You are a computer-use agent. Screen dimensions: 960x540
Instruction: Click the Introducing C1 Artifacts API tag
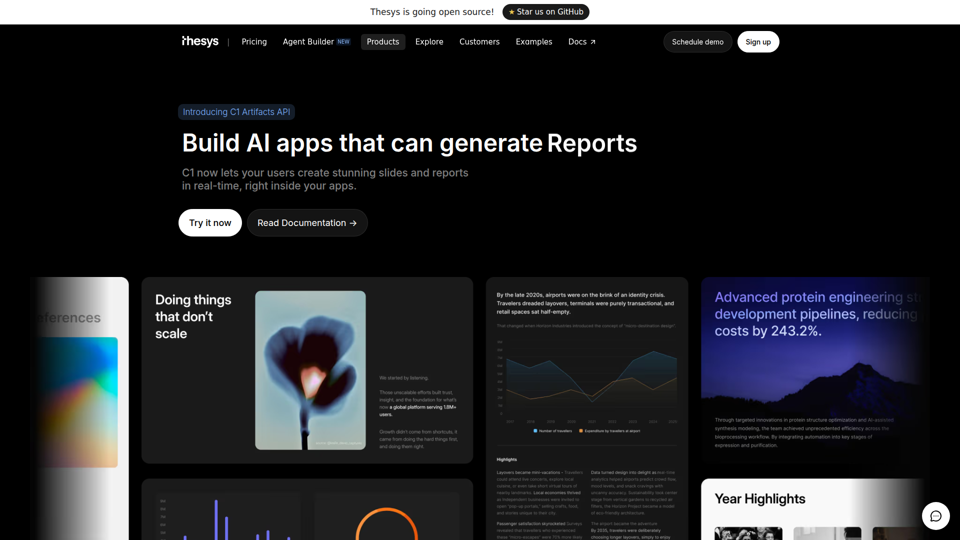click(236, 112)
